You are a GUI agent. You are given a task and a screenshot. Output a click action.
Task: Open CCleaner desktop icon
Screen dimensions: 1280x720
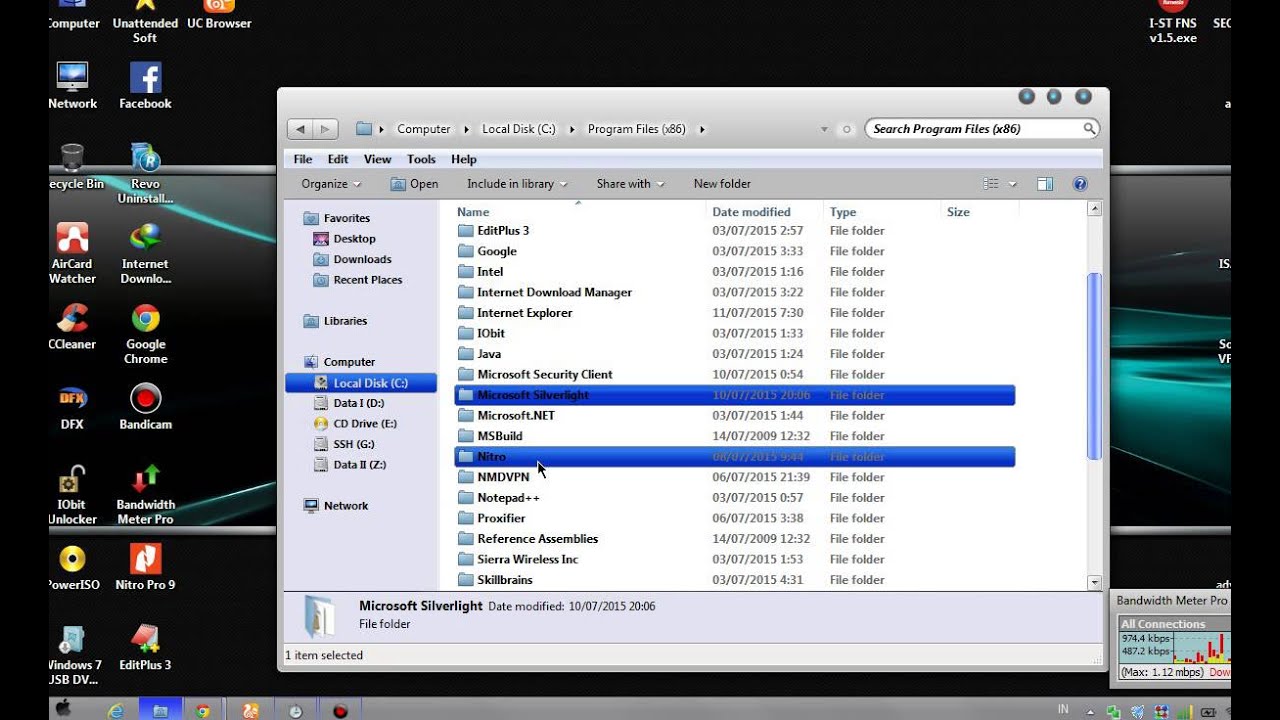click(x=72, y=327)
